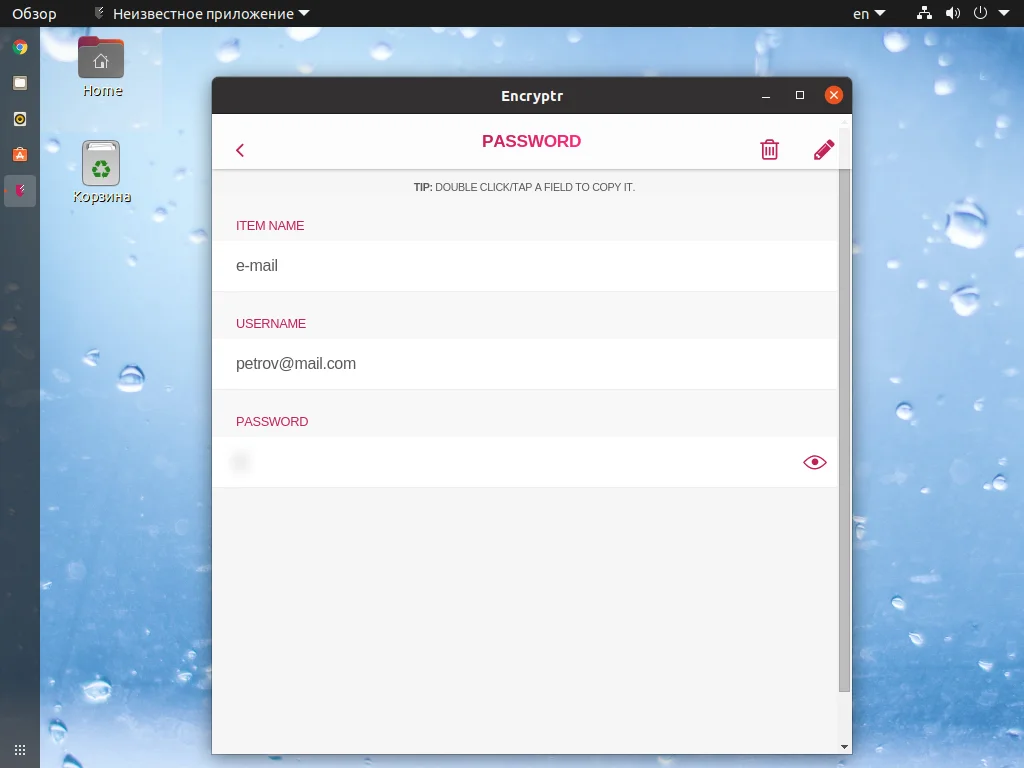
Task: Click the scrollbar down arrow
Action: [844, 746]
